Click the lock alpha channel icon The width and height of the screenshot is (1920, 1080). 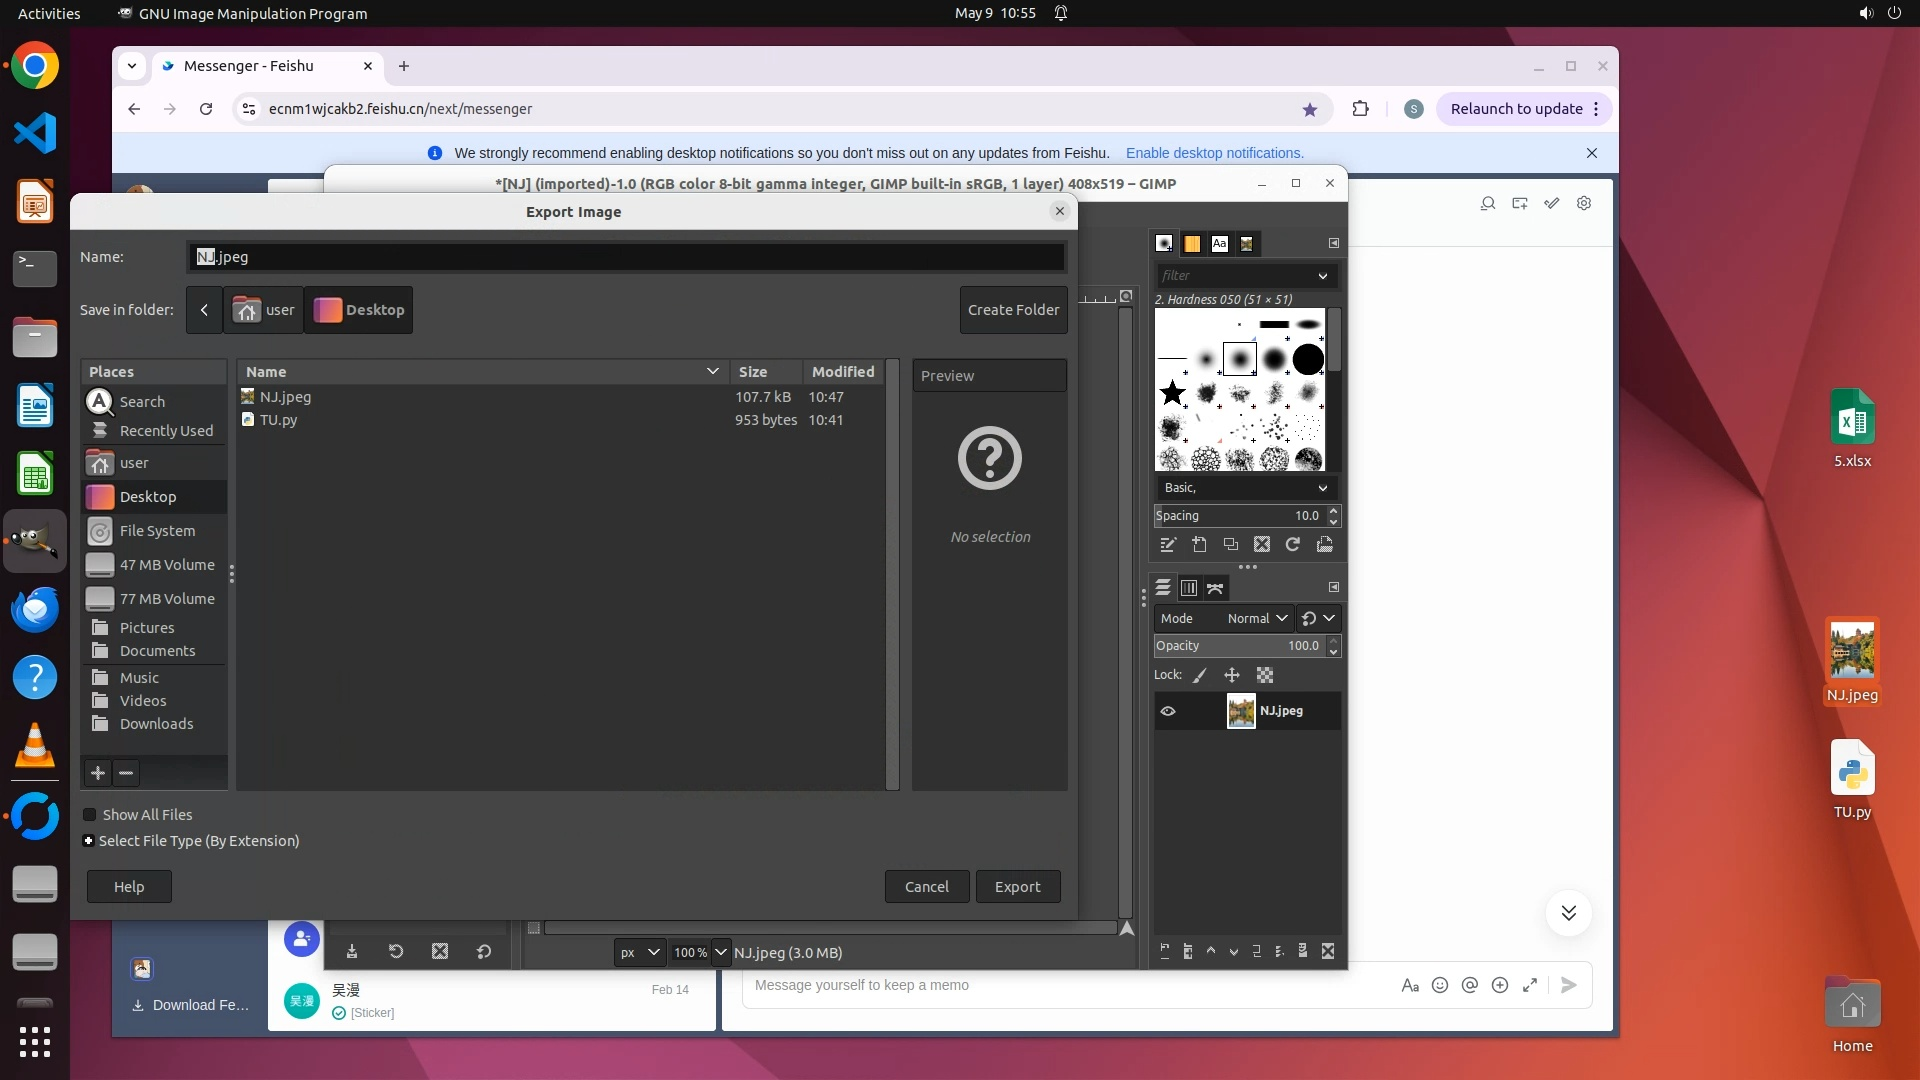[x=1265, y=676]
